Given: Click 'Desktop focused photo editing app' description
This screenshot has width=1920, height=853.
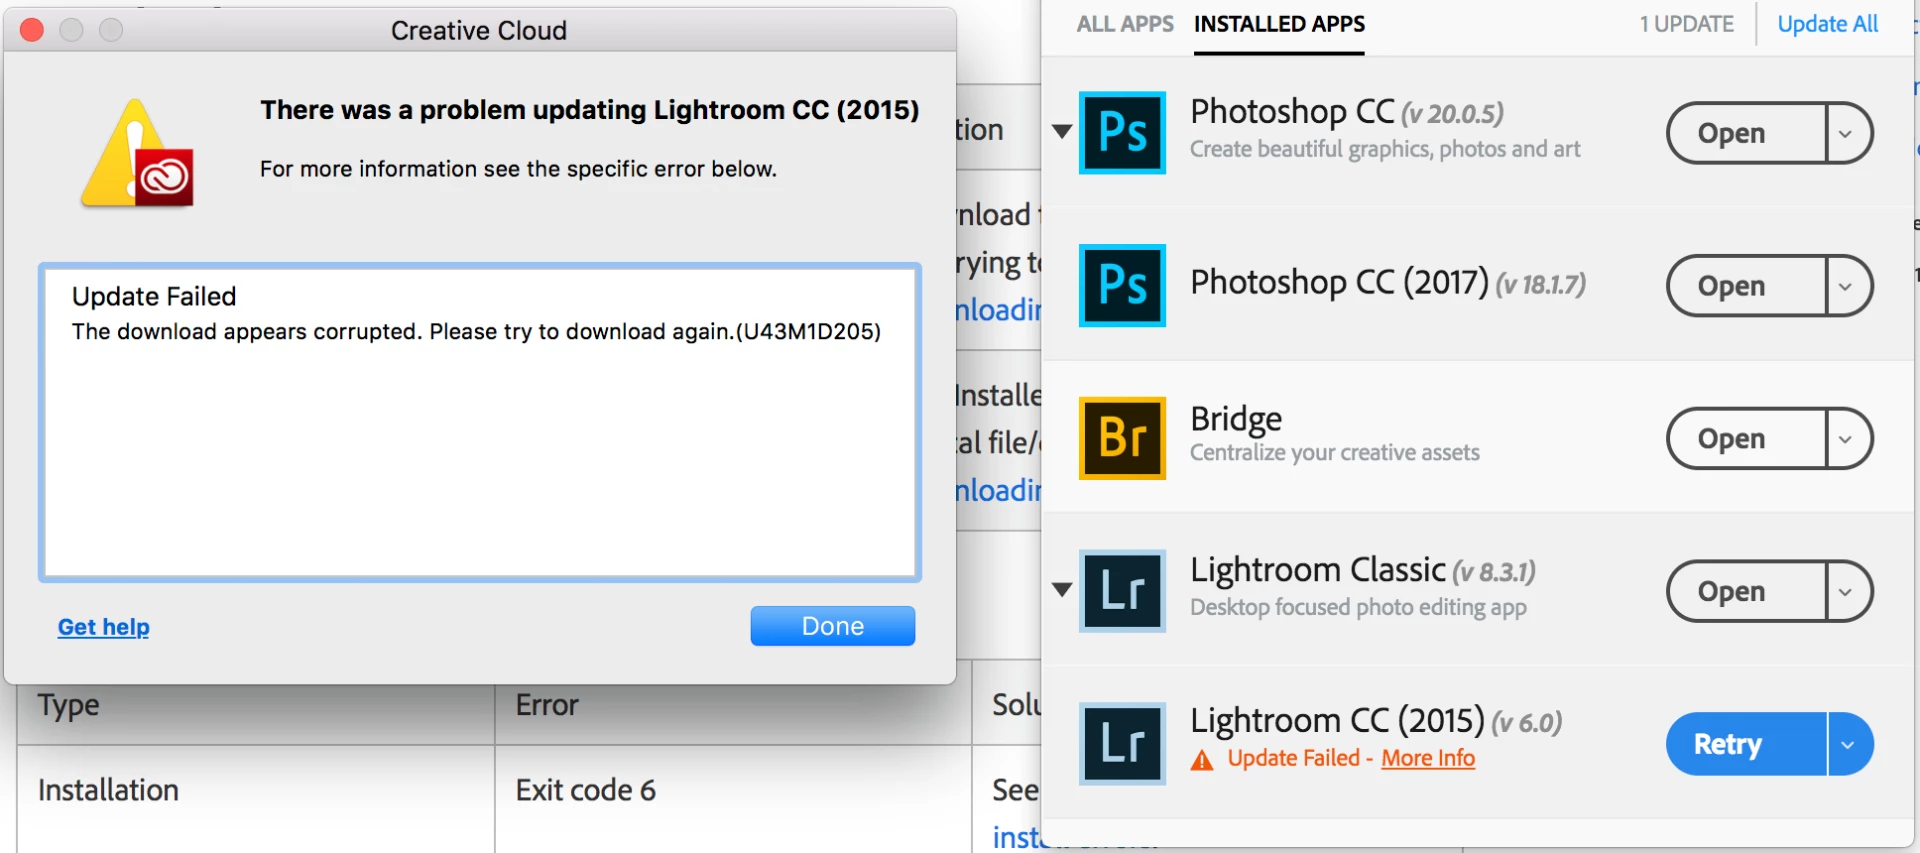Looking at the screenshot, I should pyautogui.click(x=1358, y=607).
